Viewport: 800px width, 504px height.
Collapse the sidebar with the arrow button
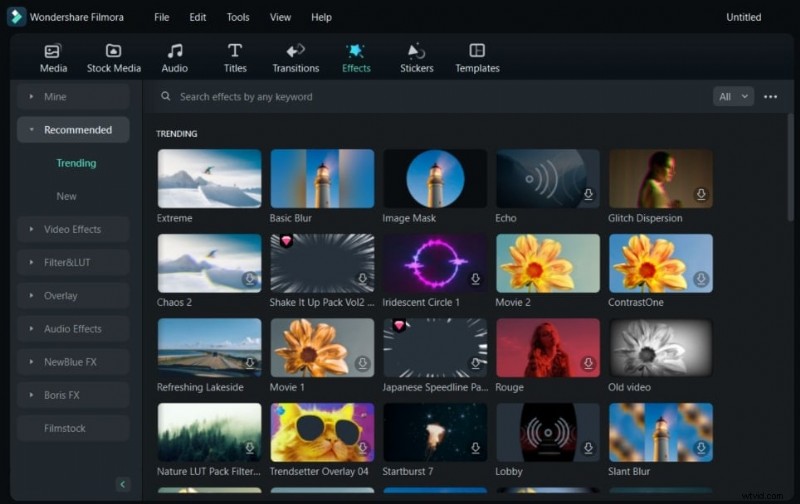[123, 484]
